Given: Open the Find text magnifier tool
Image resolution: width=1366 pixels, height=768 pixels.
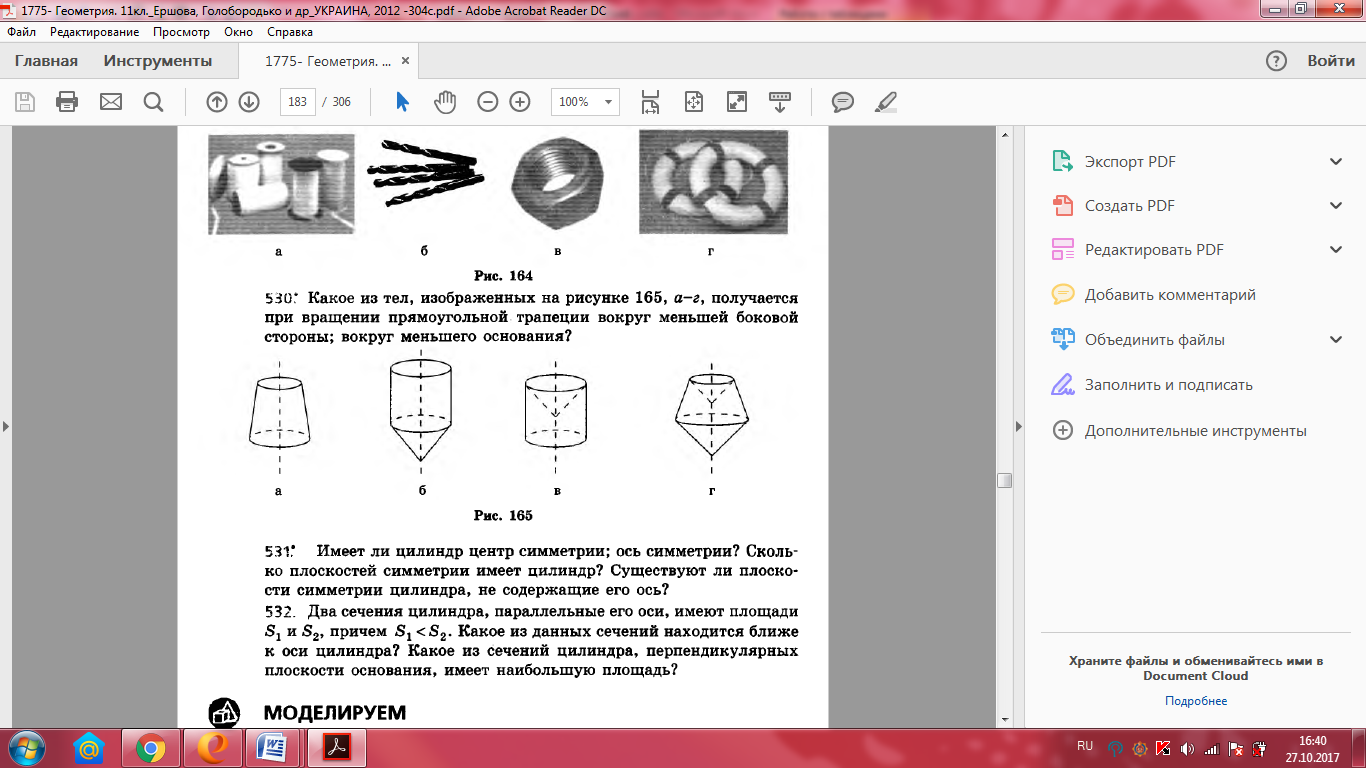Looking at the screenshot, I should pos(153,102).
